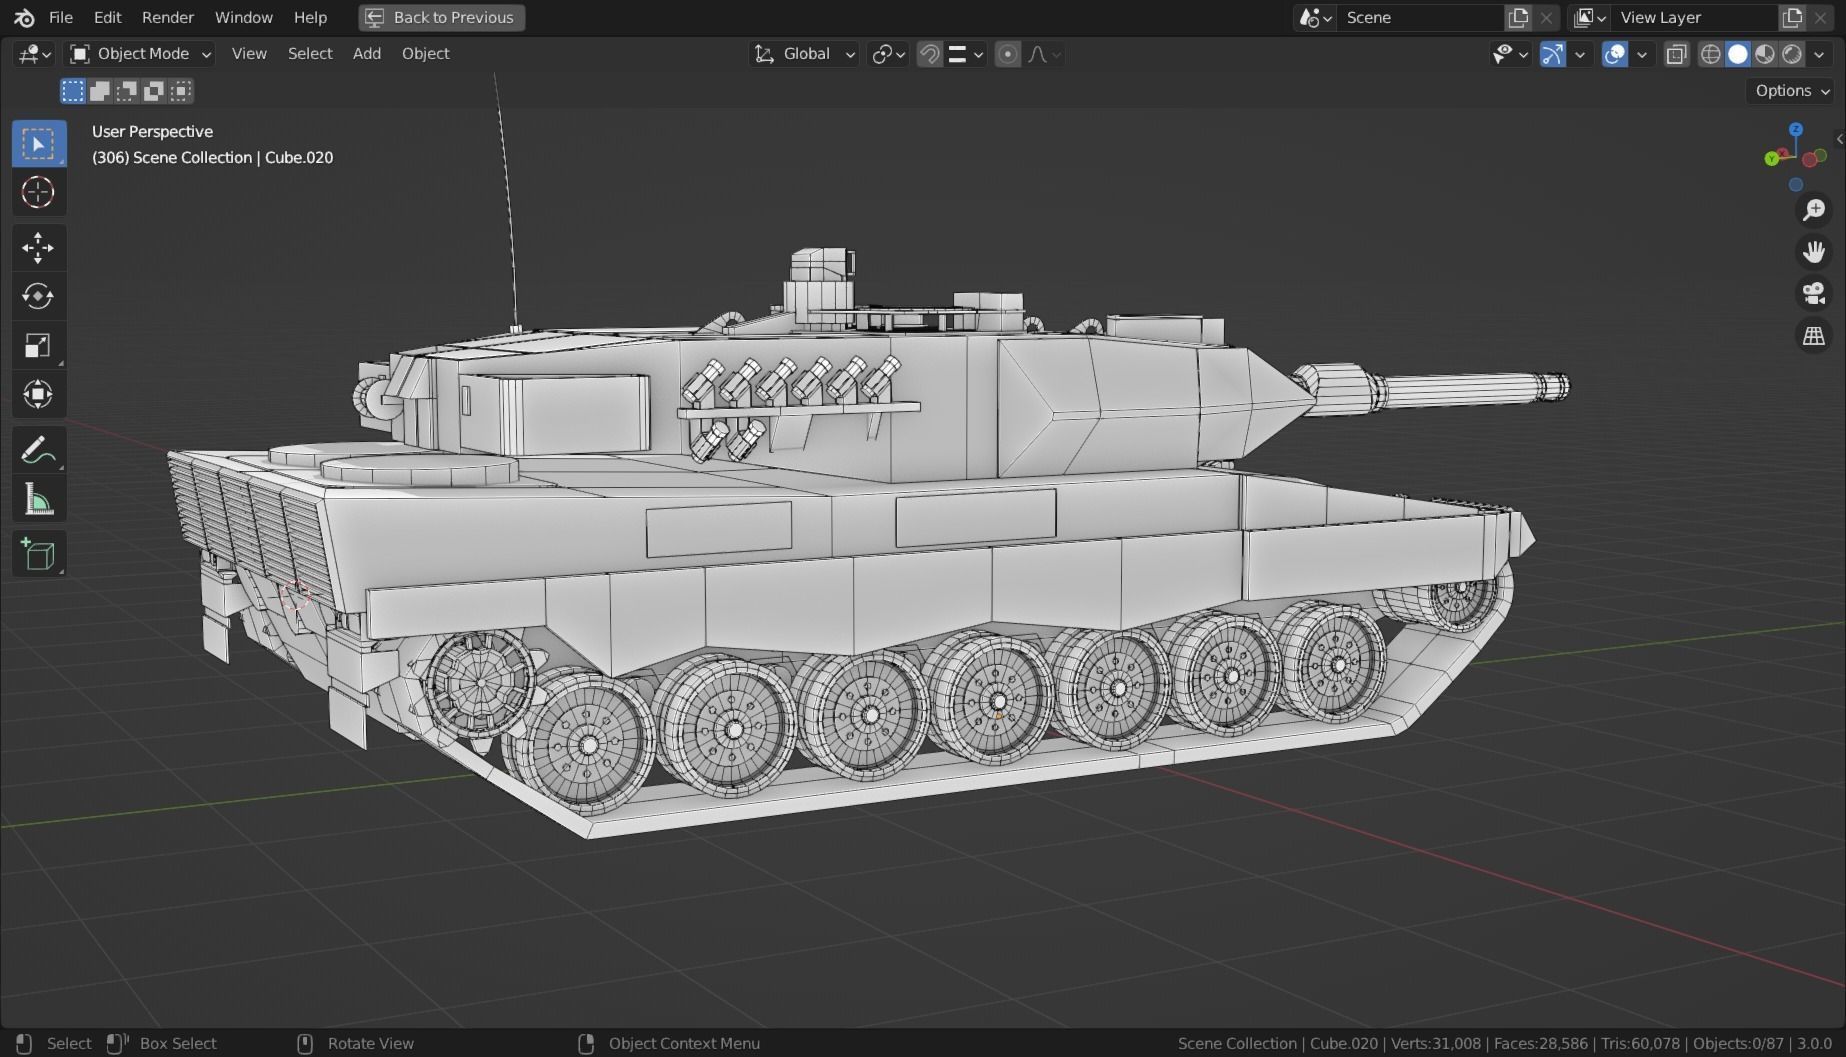This screenshot has width=1846, height=1057.
Task: Open the Object Mode dropdown
Action: (140, 54)
